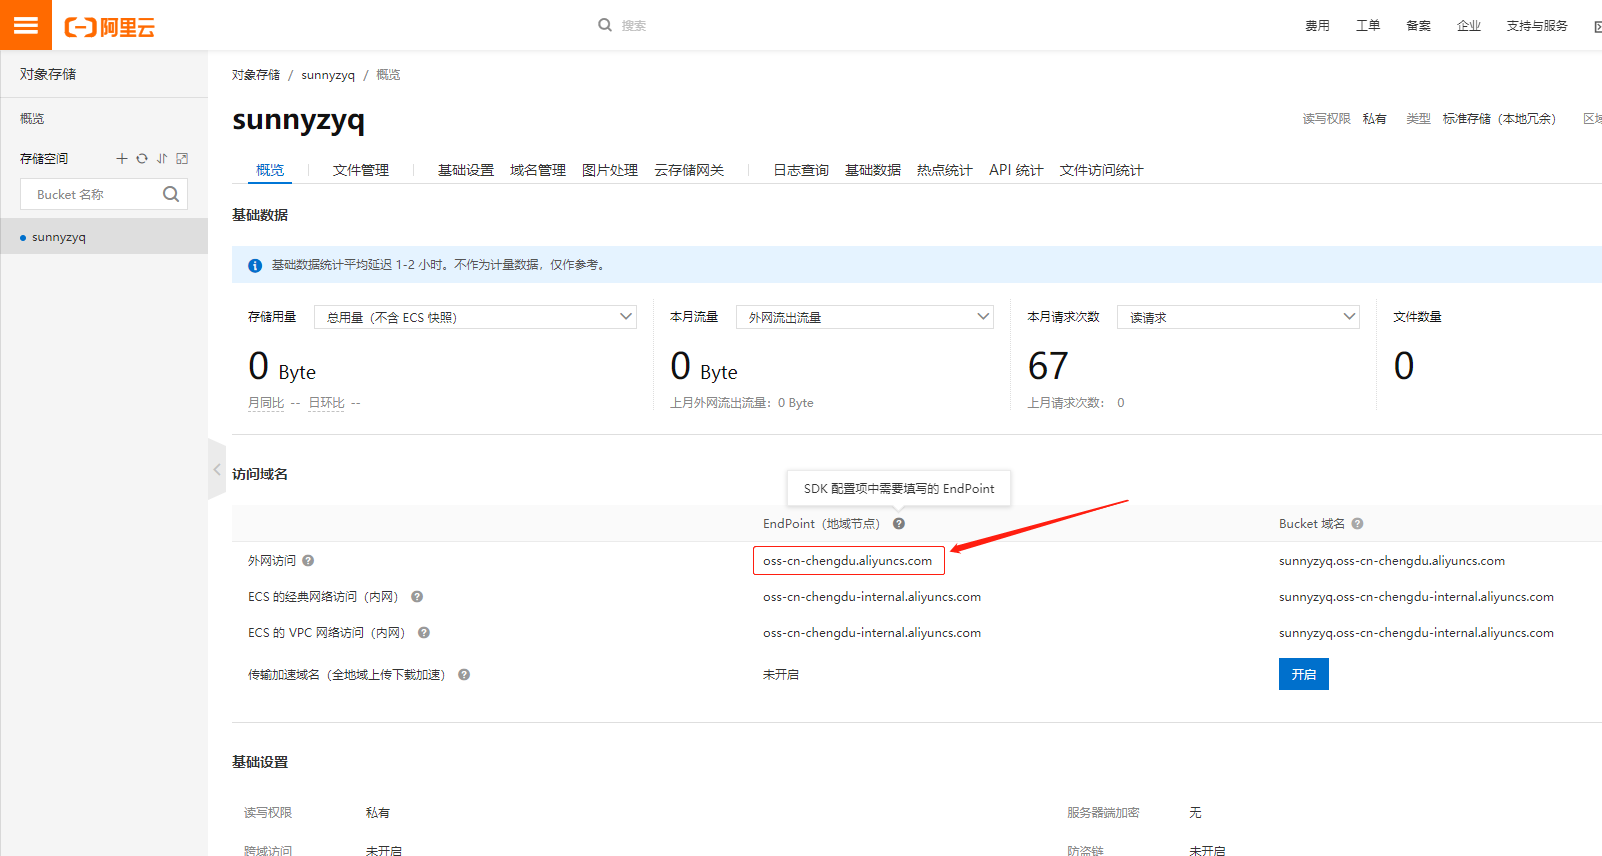Click the ECS 的 VPC 网络访问 row's oss-cn-chengdu-internal endpoint
Viewport: 1602px width, 856px height.
(872, 633)
